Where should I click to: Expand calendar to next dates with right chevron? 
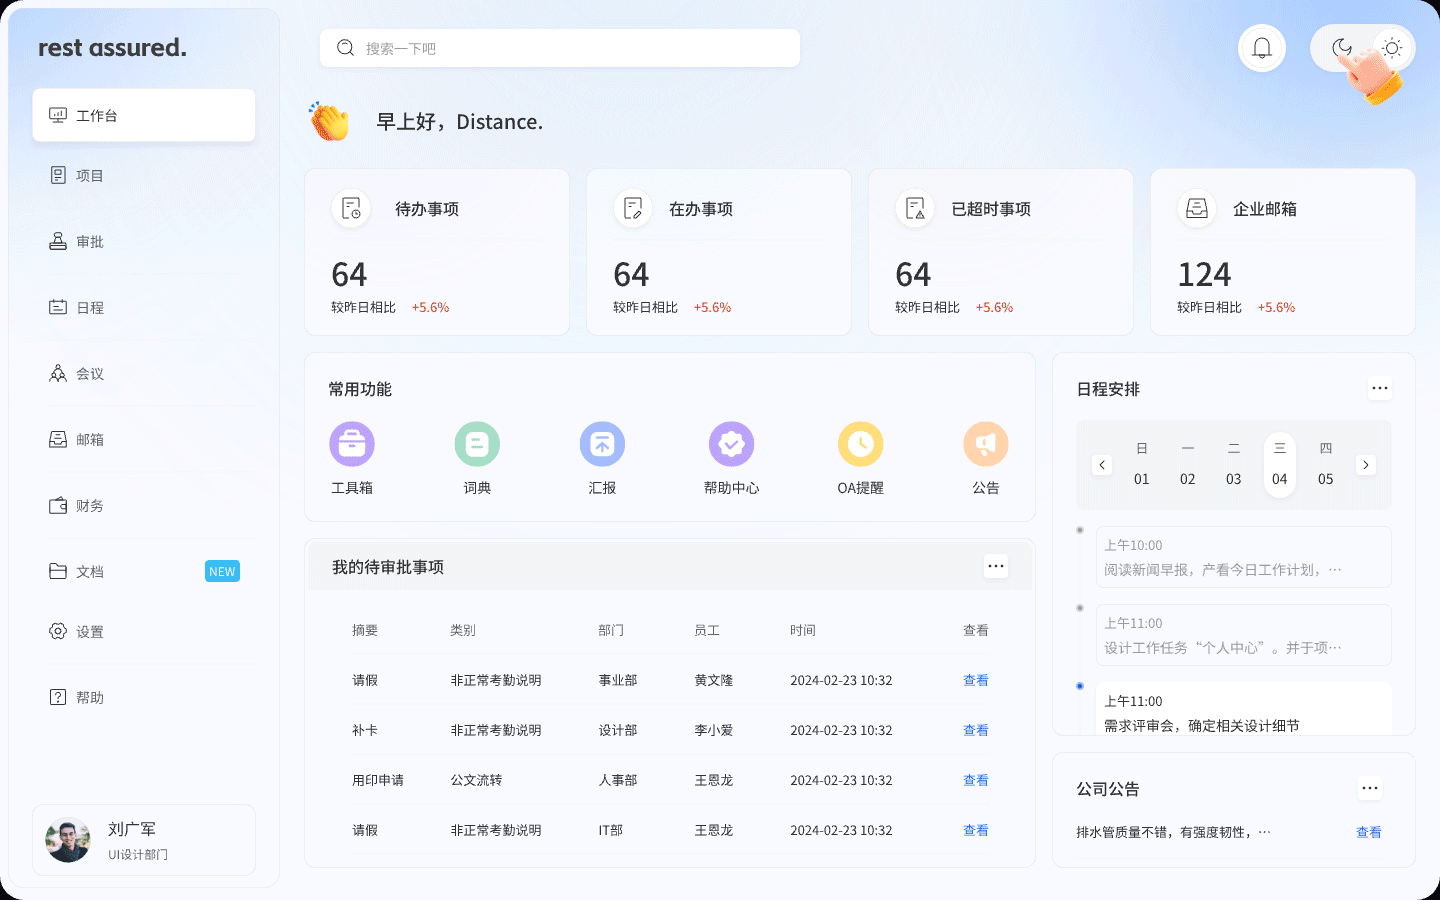[x=1365, y=464]
